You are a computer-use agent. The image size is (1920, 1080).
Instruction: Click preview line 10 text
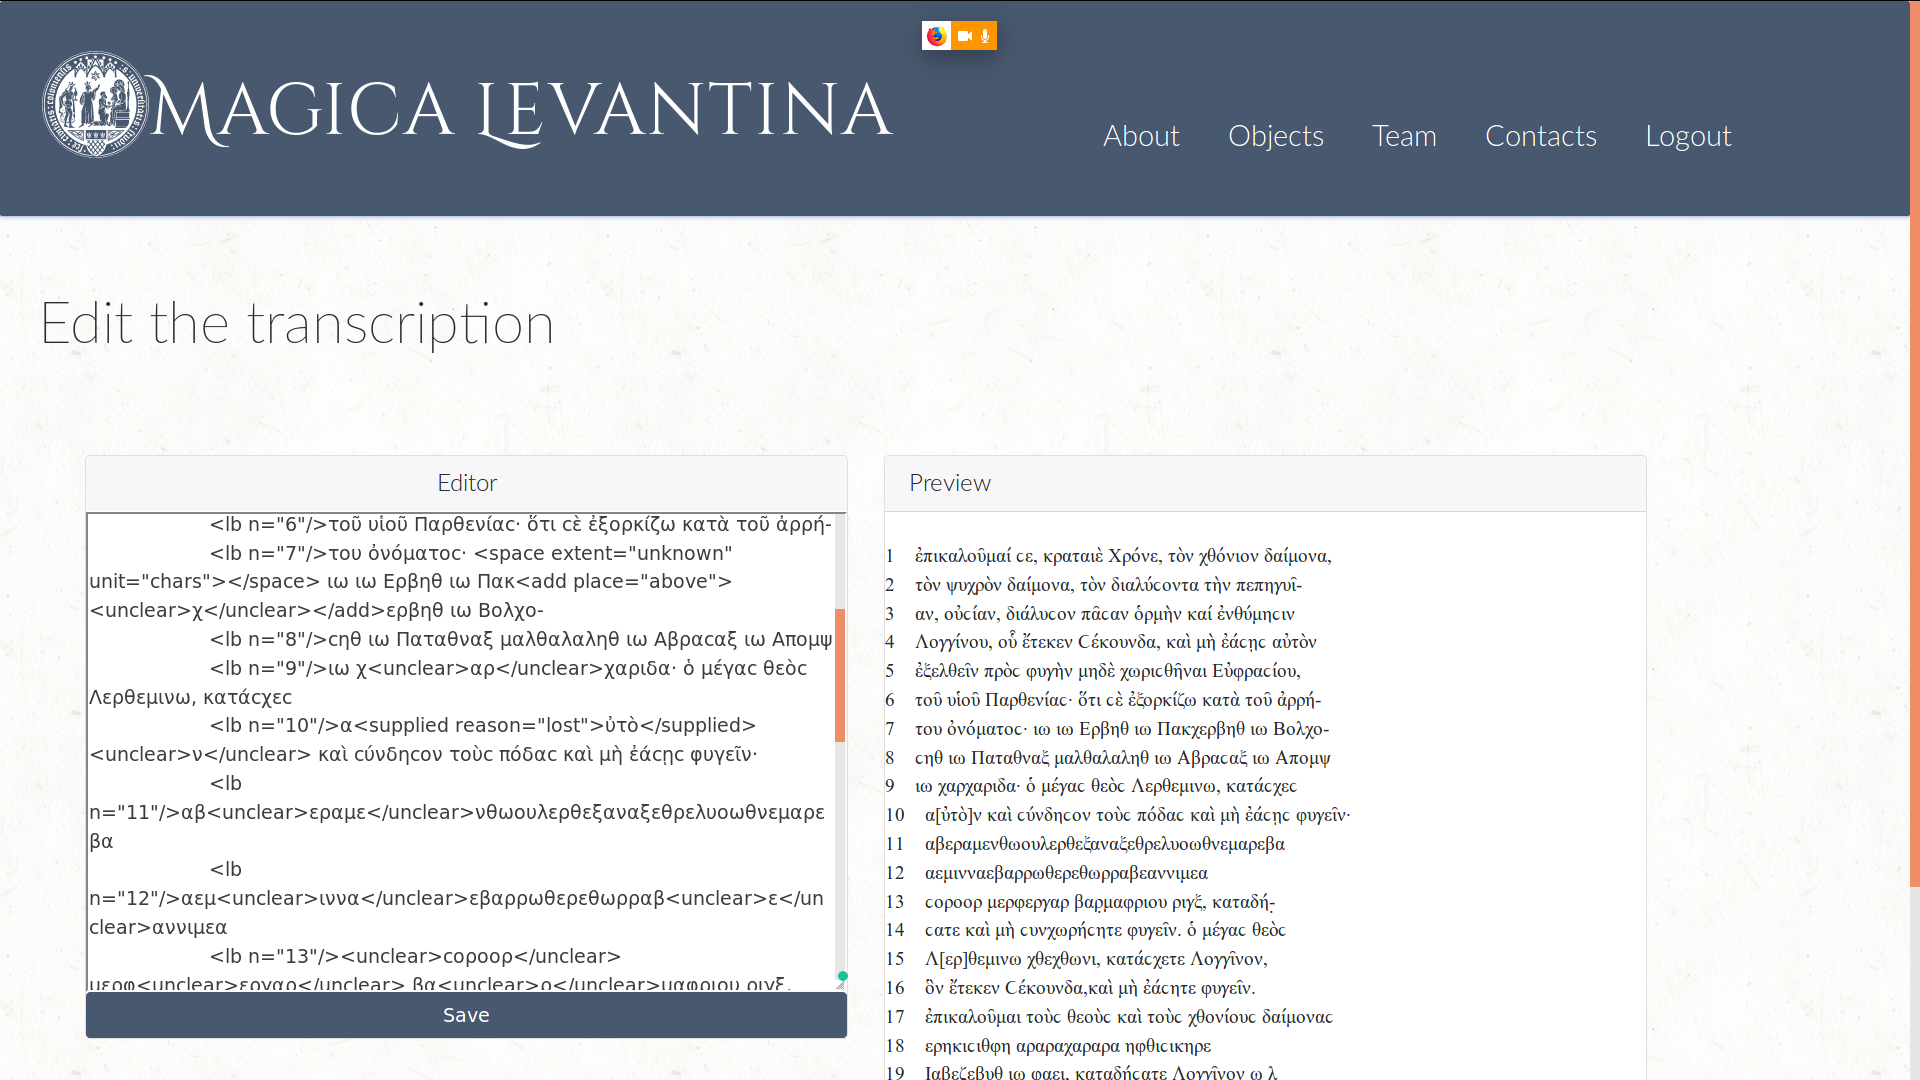pyautogui.click(x=1137, y=815)
